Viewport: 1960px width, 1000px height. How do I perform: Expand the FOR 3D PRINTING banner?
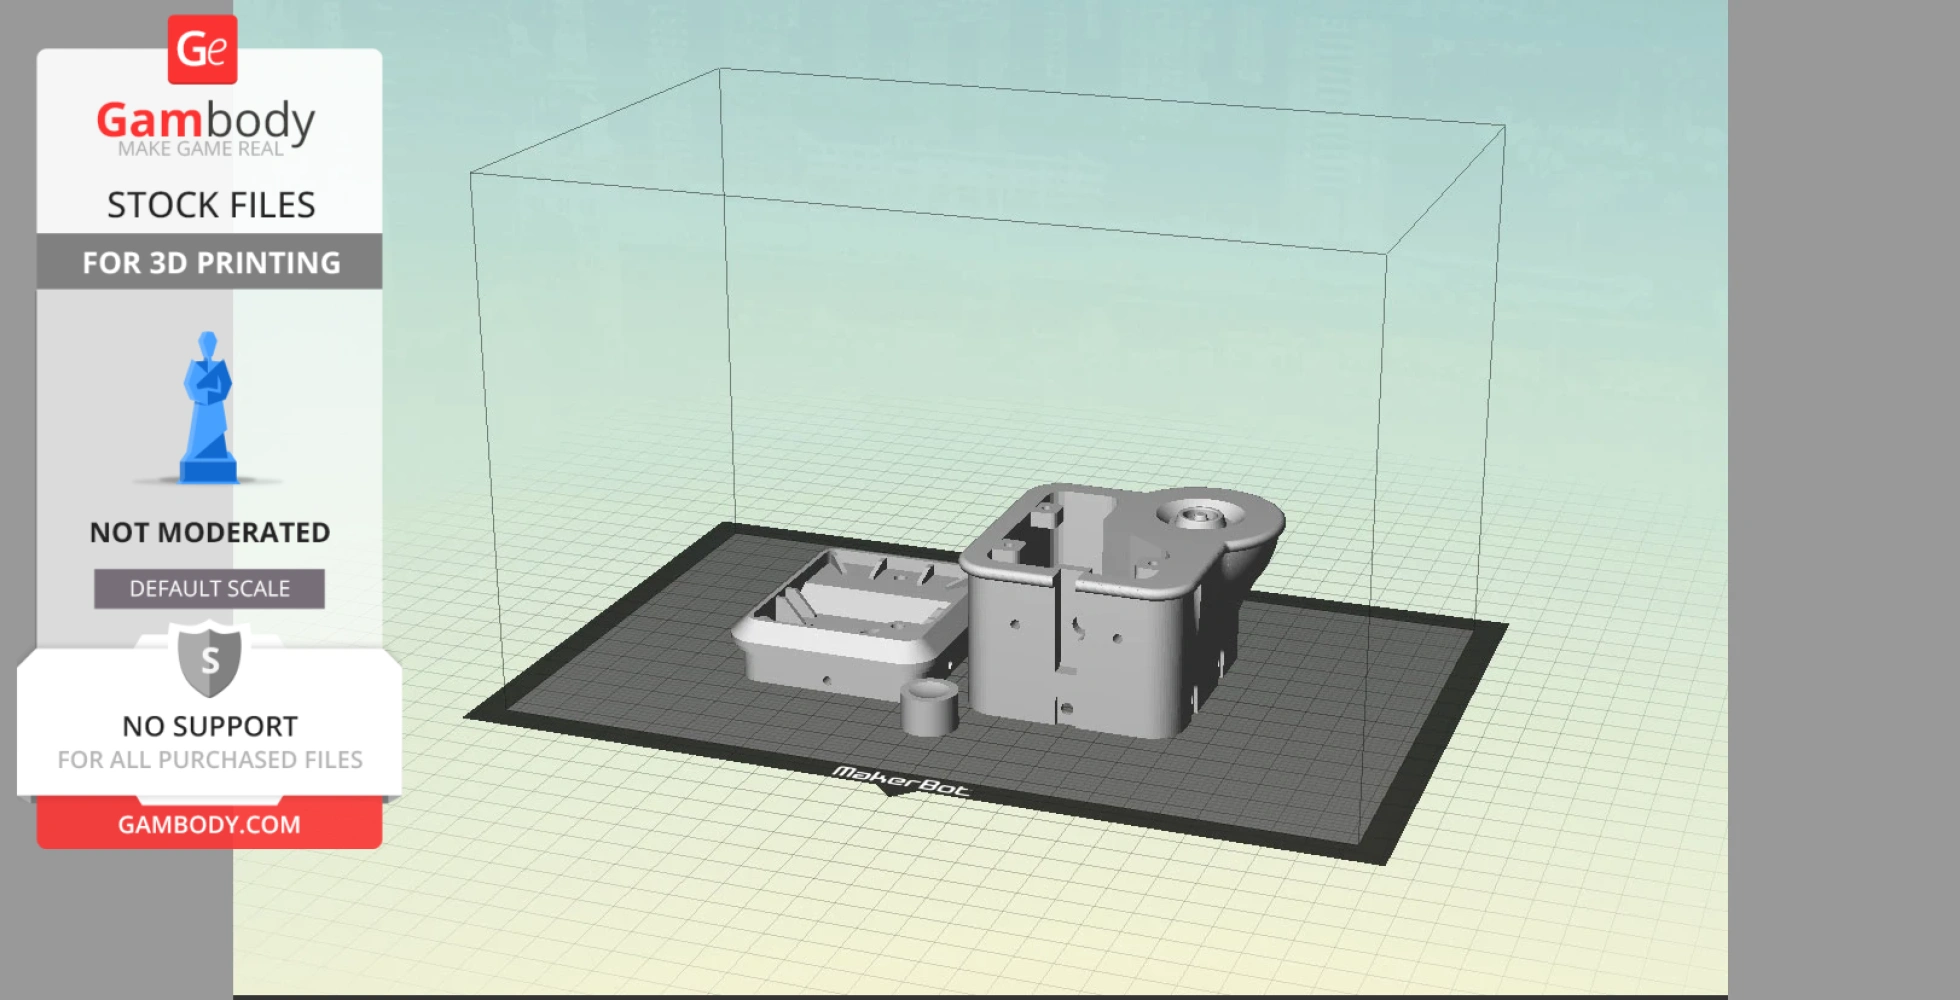point(208,262)
